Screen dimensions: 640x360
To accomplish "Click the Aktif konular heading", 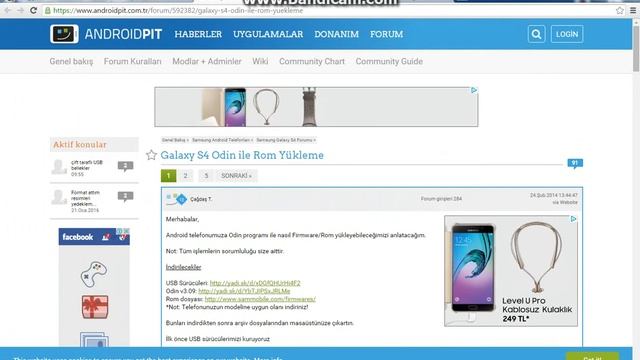I will (x=80, y=144).
